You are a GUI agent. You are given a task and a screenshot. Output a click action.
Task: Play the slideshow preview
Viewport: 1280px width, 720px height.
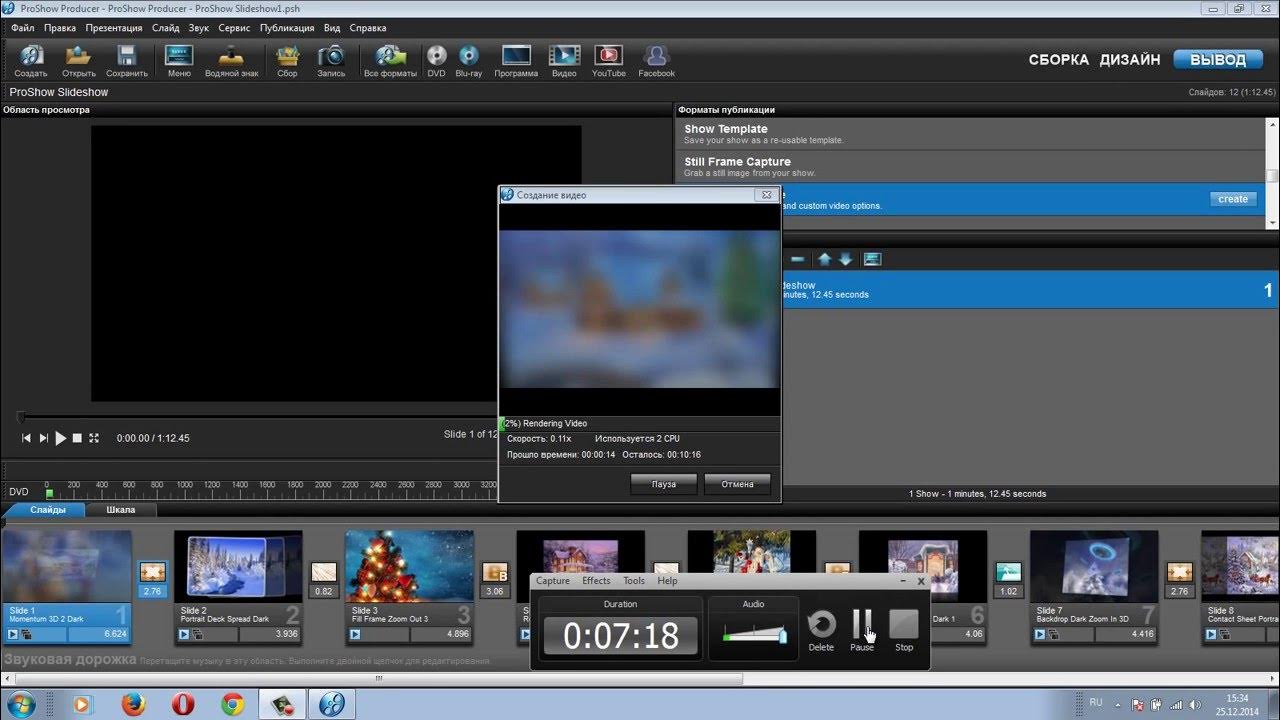(x=60, y=438)
